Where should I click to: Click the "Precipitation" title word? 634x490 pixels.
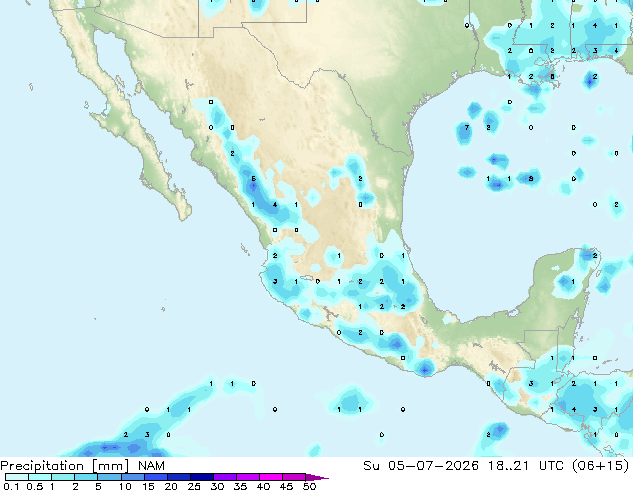click(42, 466)
